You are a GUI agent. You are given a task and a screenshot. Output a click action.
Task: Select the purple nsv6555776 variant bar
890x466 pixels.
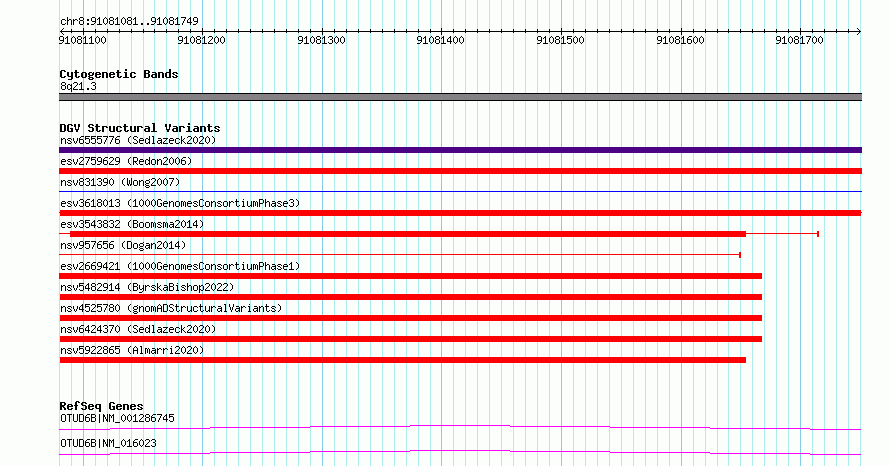[460, 150]
